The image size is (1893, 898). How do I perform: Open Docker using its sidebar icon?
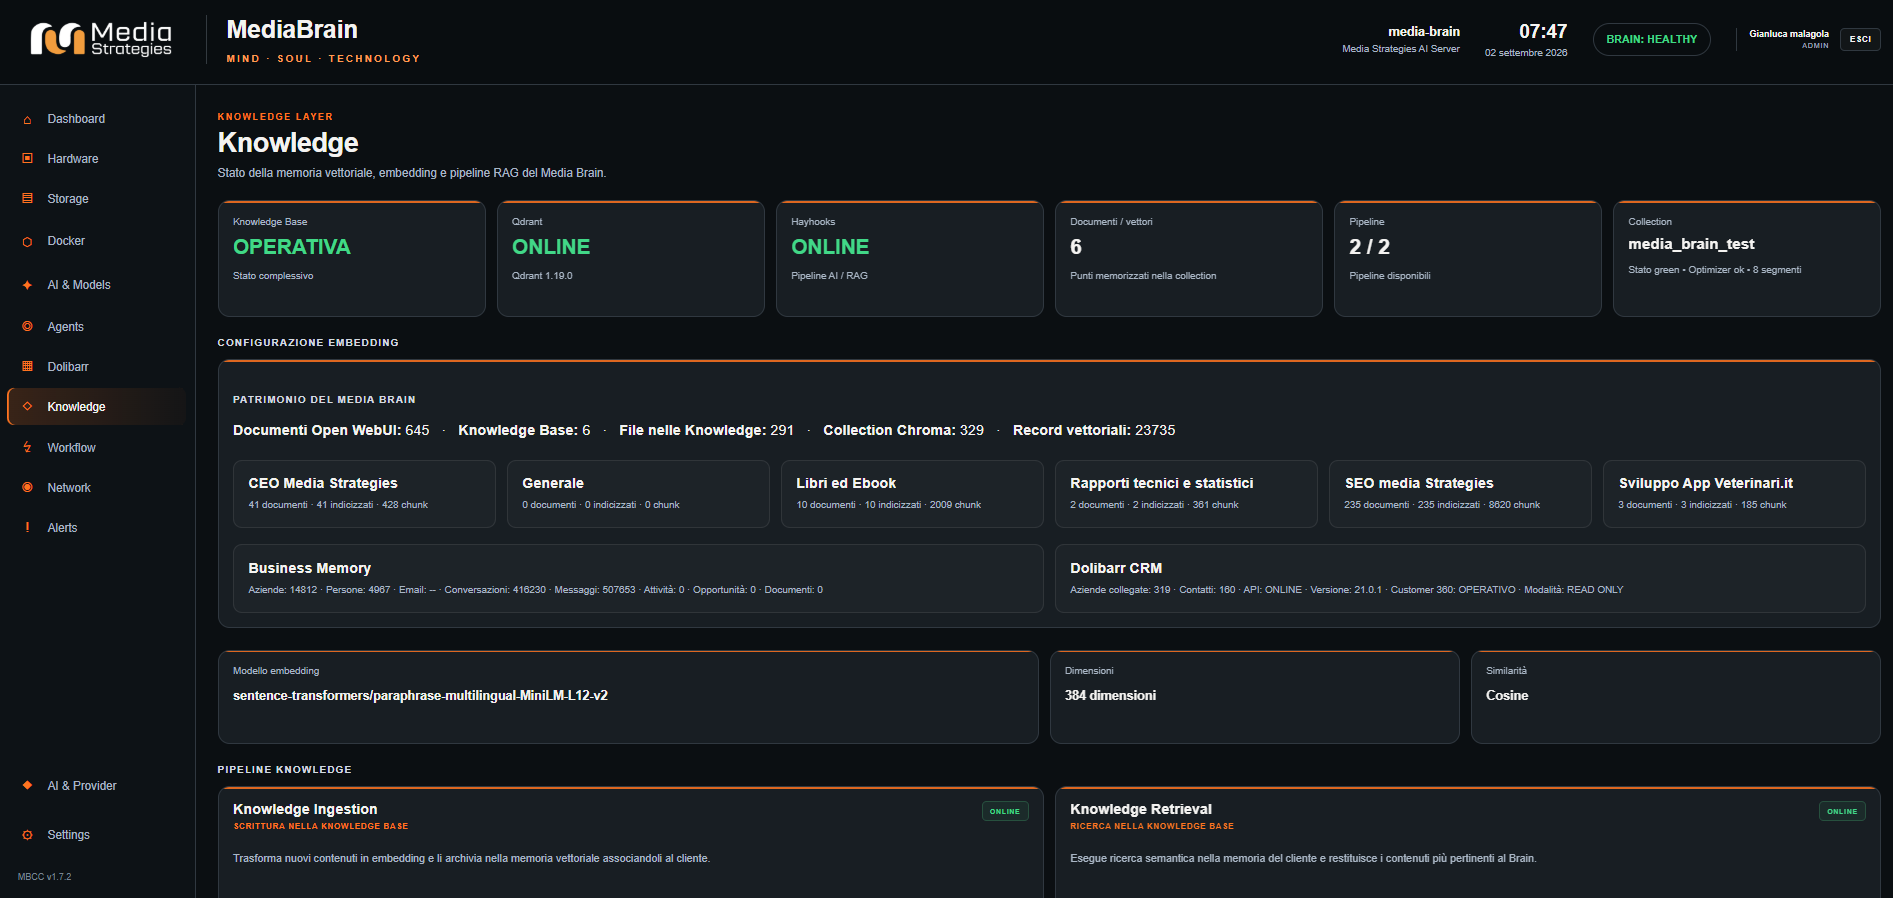pyautogui.click(x=27, y=241)
